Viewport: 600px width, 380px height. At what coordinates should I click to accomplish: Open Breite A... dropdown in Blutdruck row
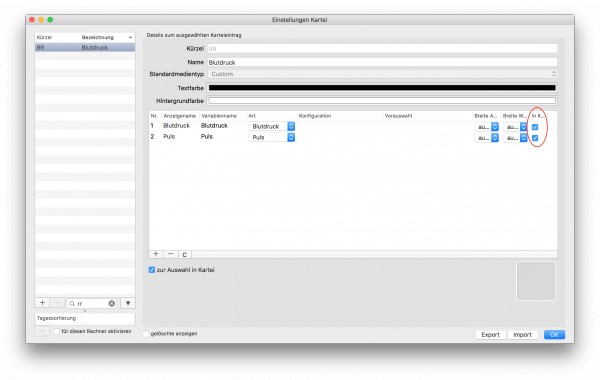487,127
